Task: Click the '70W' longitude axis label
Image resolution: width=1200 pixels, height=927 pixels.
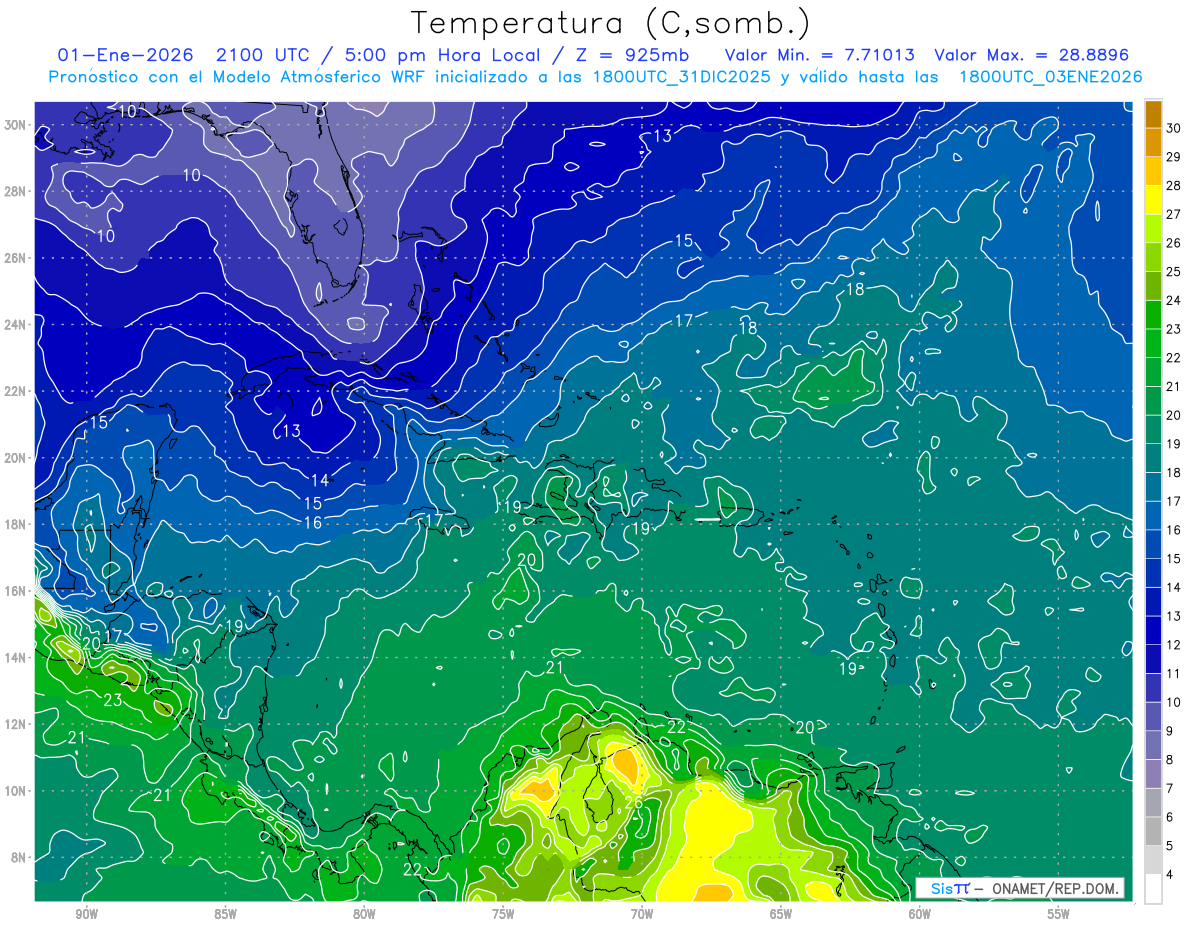Action: [x=642, y=914]
